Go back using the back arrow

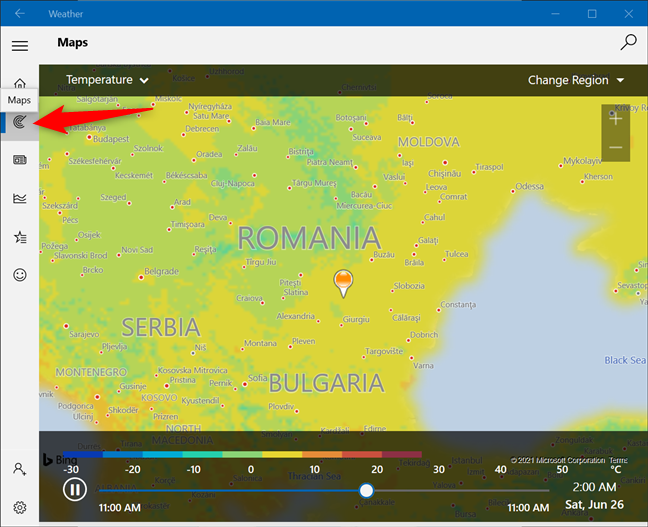pos(20,14)
